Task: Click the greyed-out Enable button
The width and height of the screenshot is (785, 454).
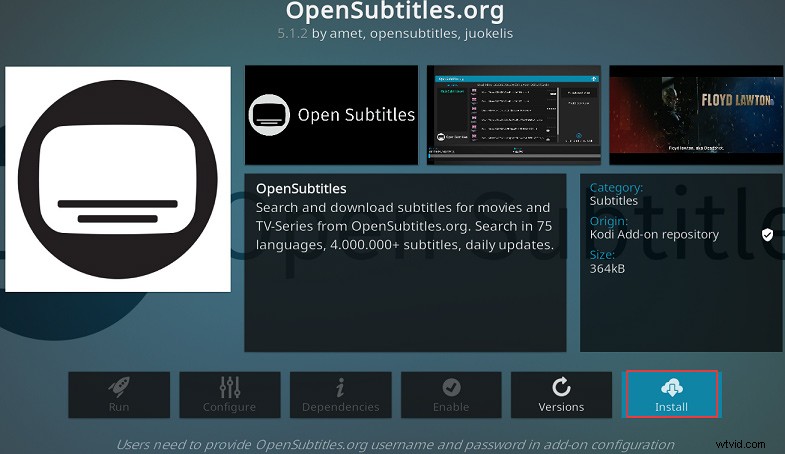Action: [x=451, y=394]
